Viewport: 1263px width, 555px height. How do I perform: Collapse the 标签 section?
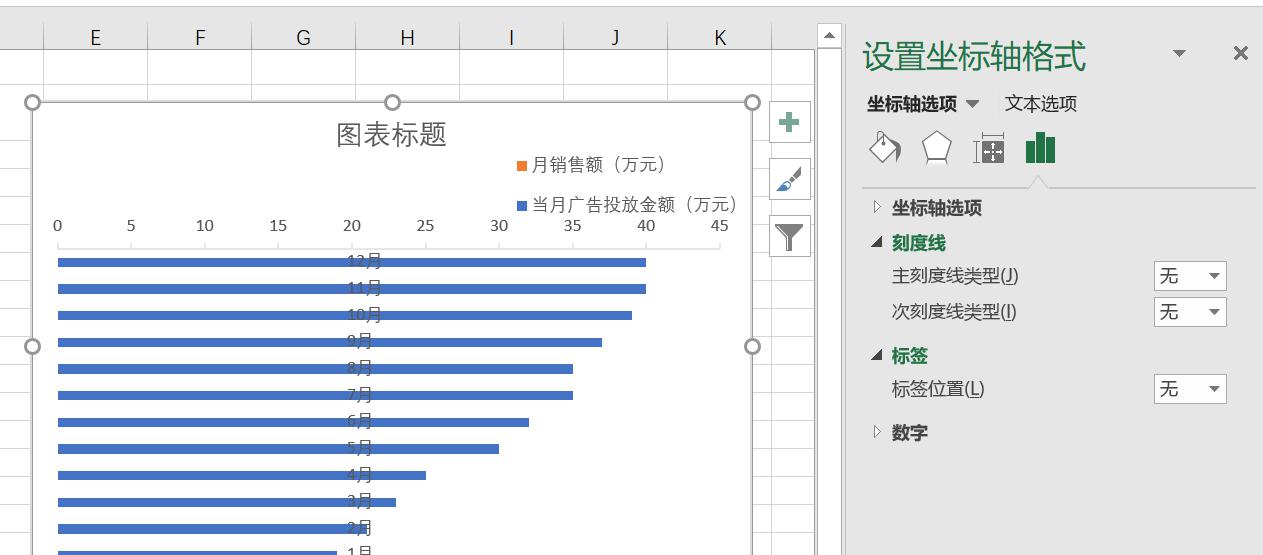pos(877,355)
